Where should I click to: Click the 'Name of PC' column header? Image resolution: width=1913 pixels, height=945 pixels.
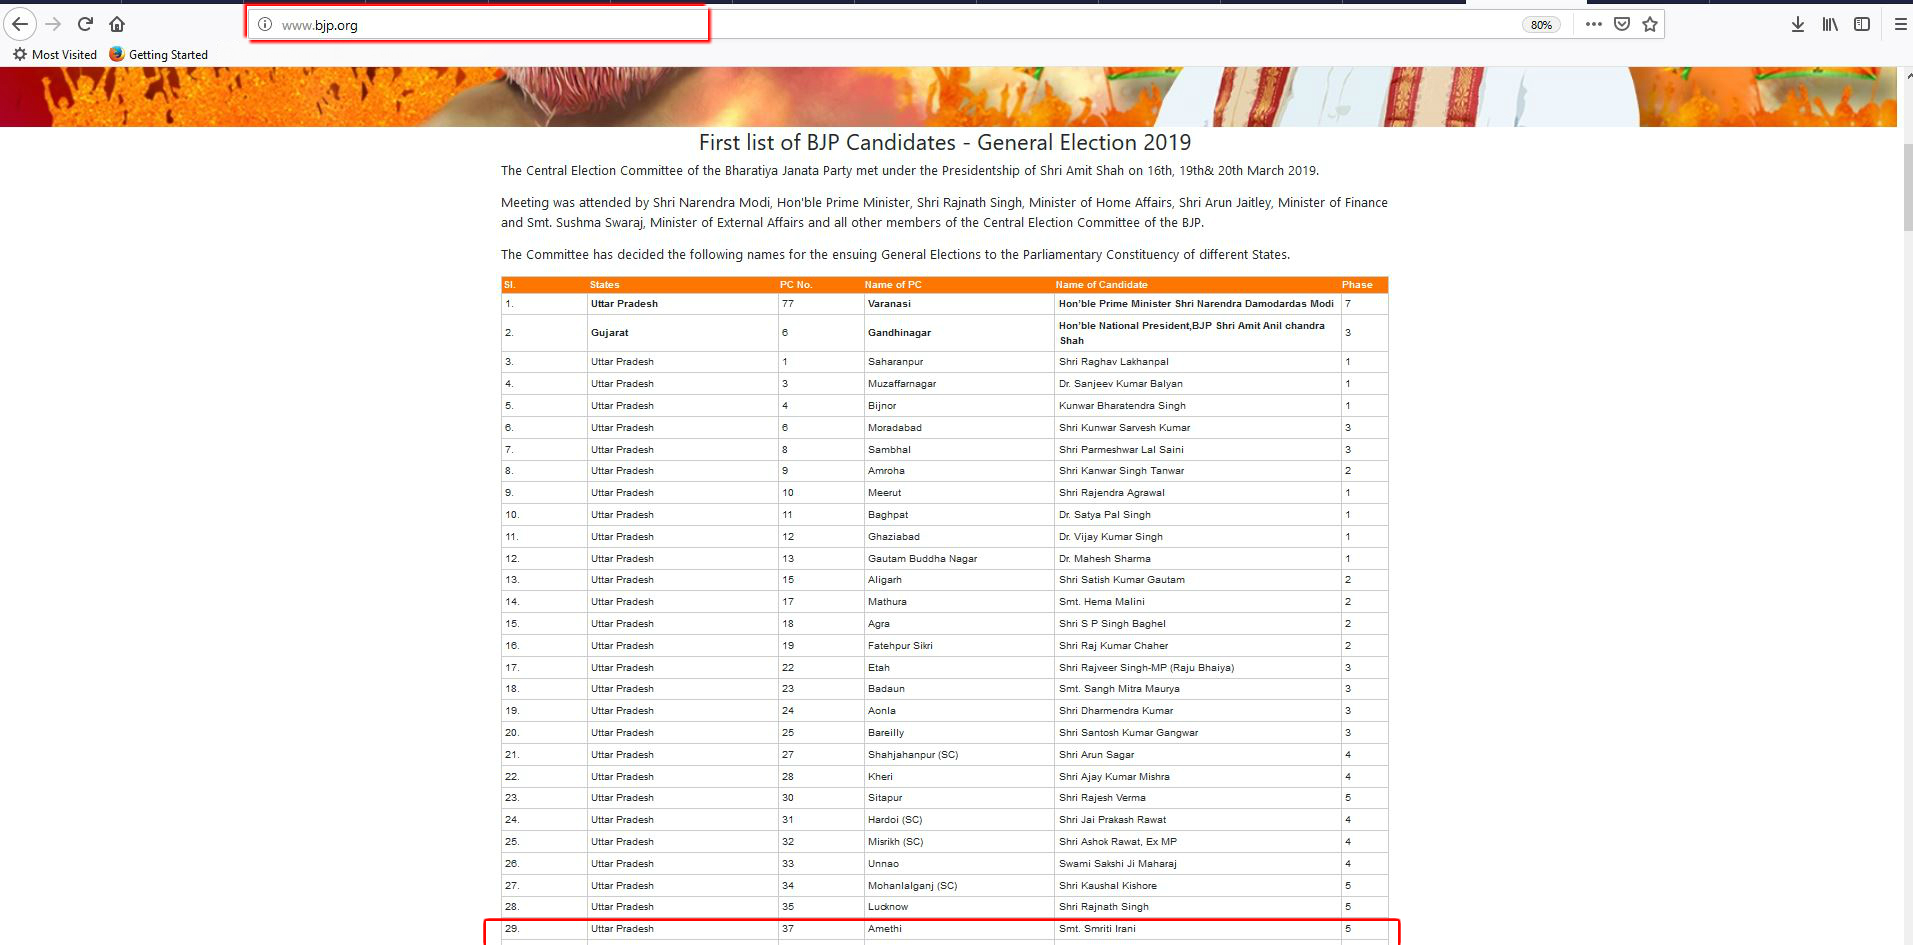(893, 285)
